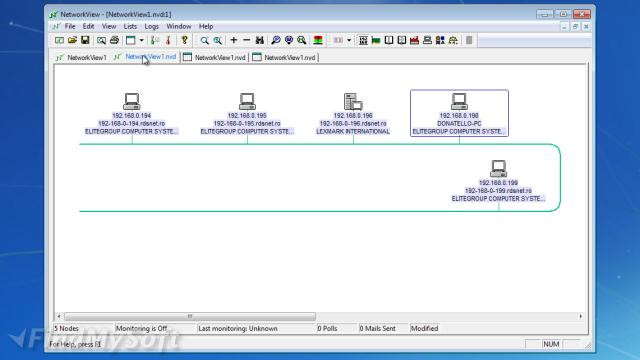Click the 192-168-0-199.rdsnet.ro hostname label
Image resolution: width=640 pixels, height=360 pixels.
pyautogui.click(x=498, y=191)
